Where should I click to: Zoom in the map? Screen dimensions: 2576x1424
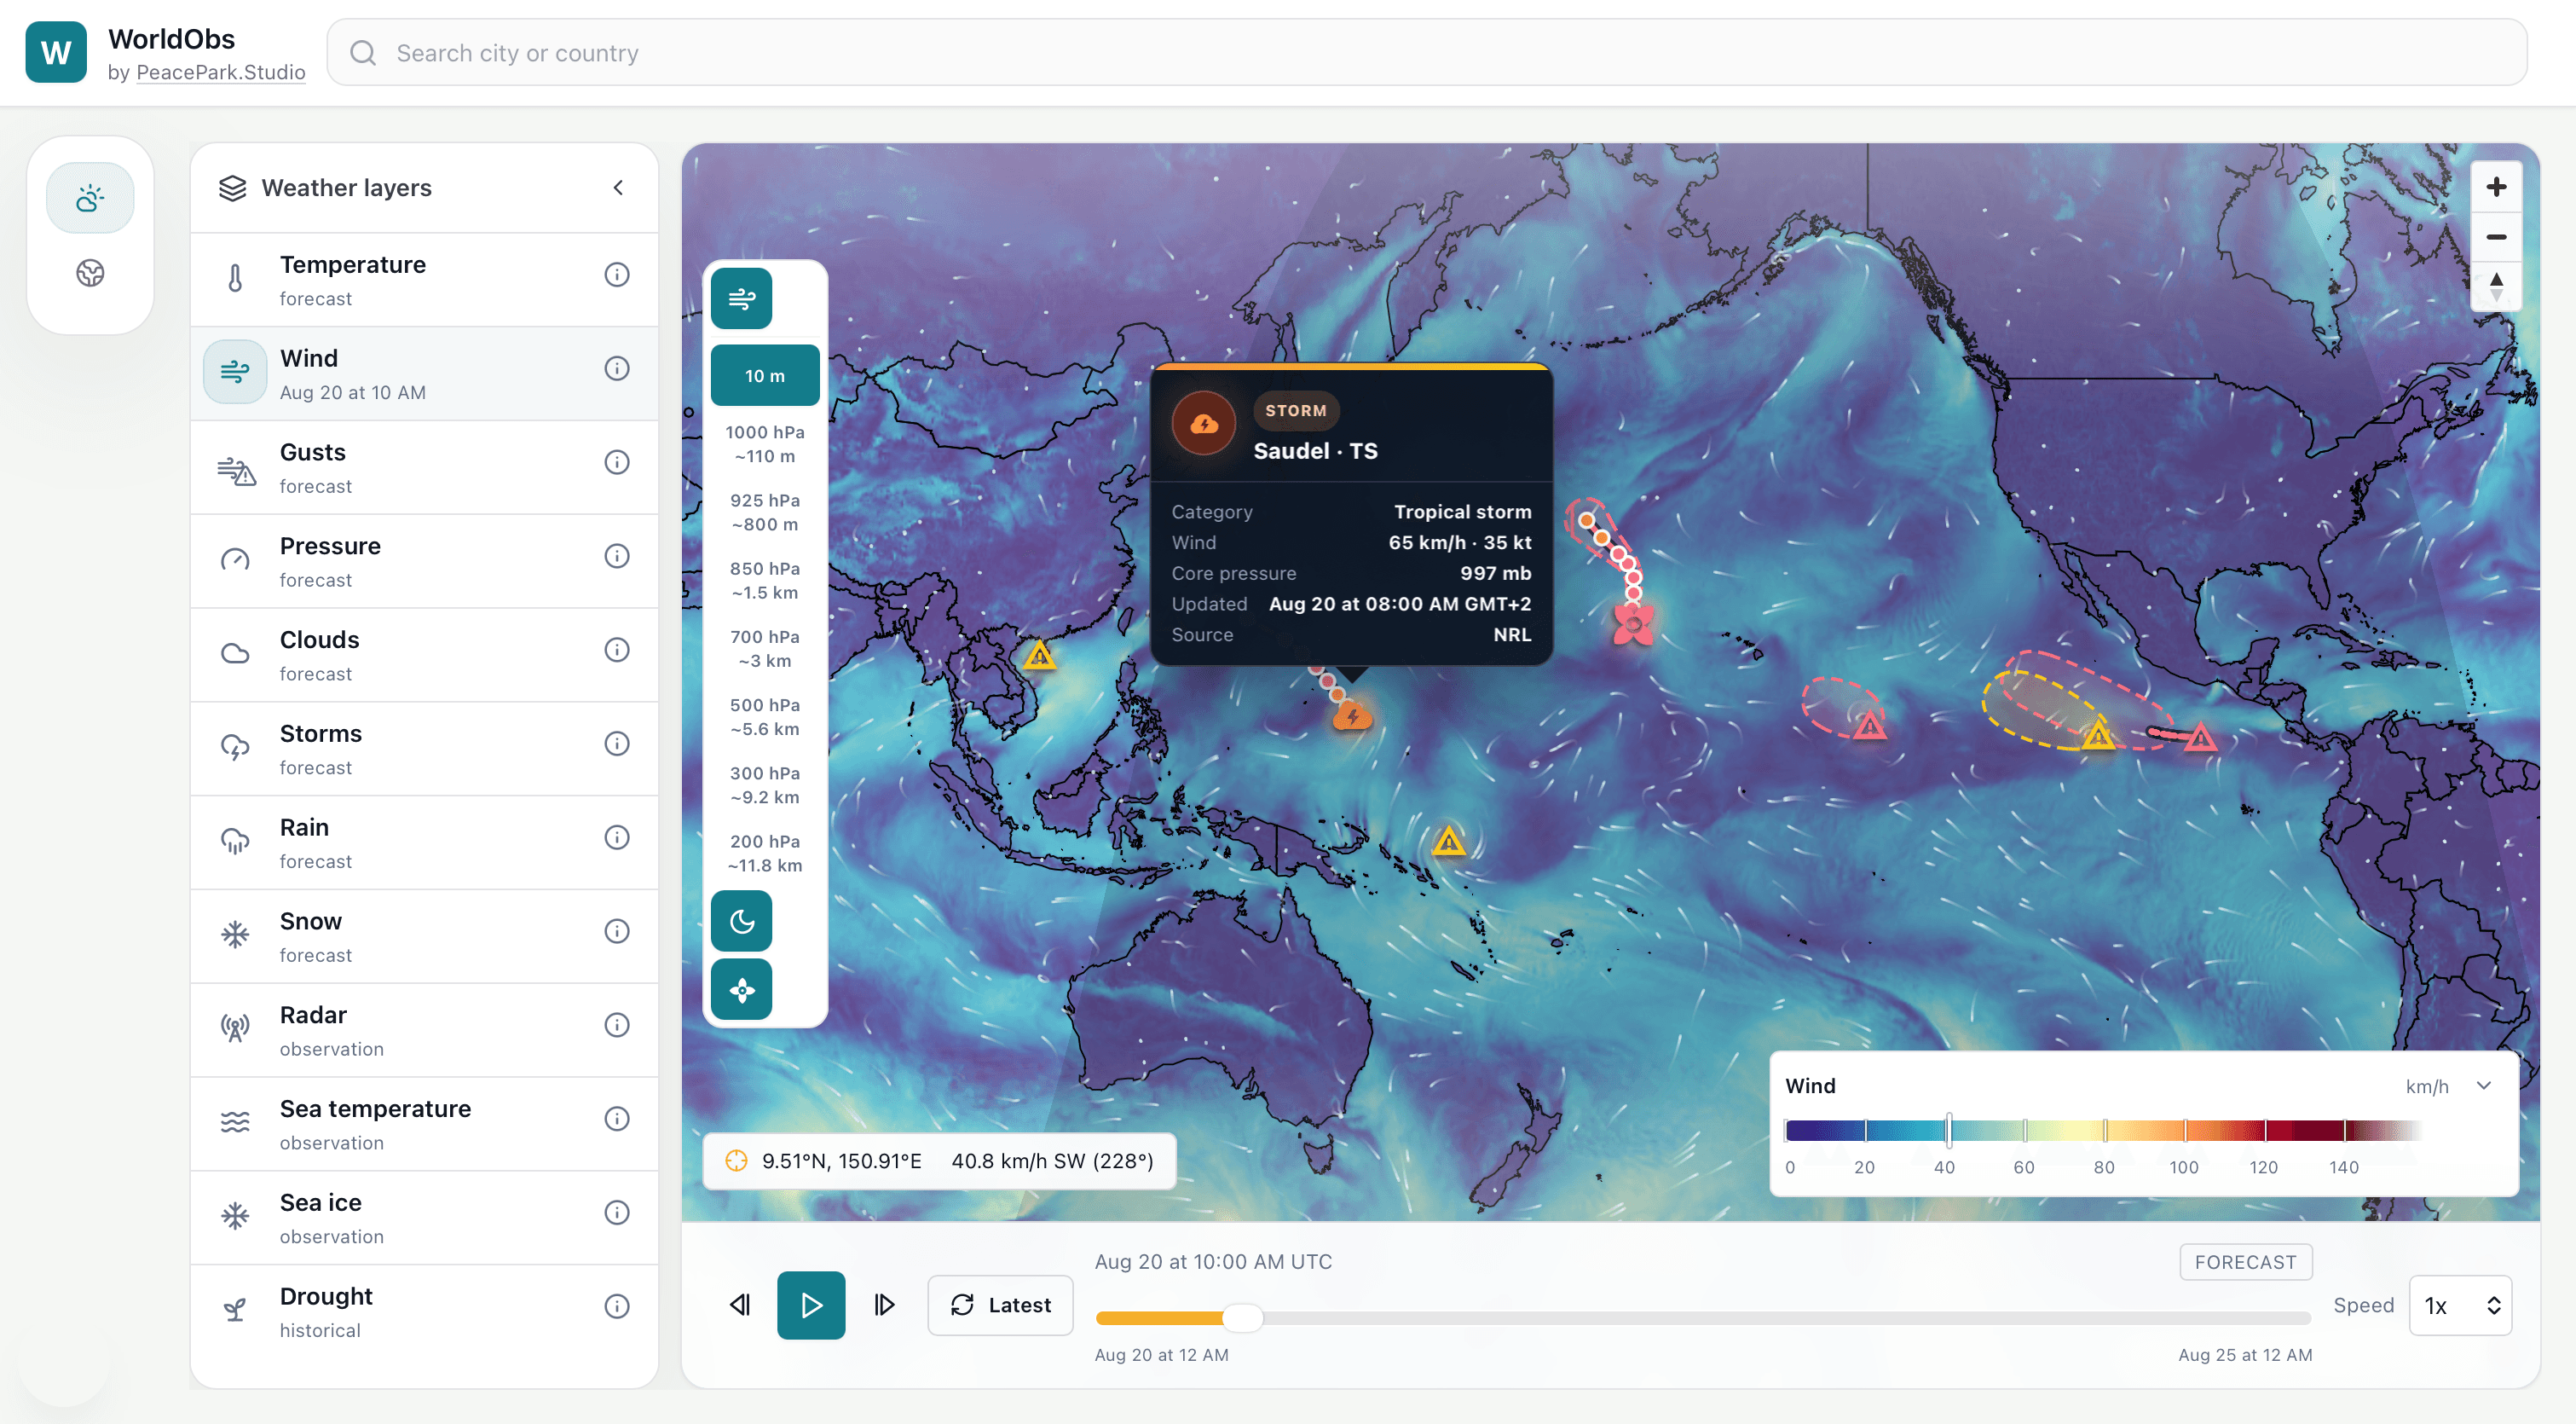click(2496, 187)
